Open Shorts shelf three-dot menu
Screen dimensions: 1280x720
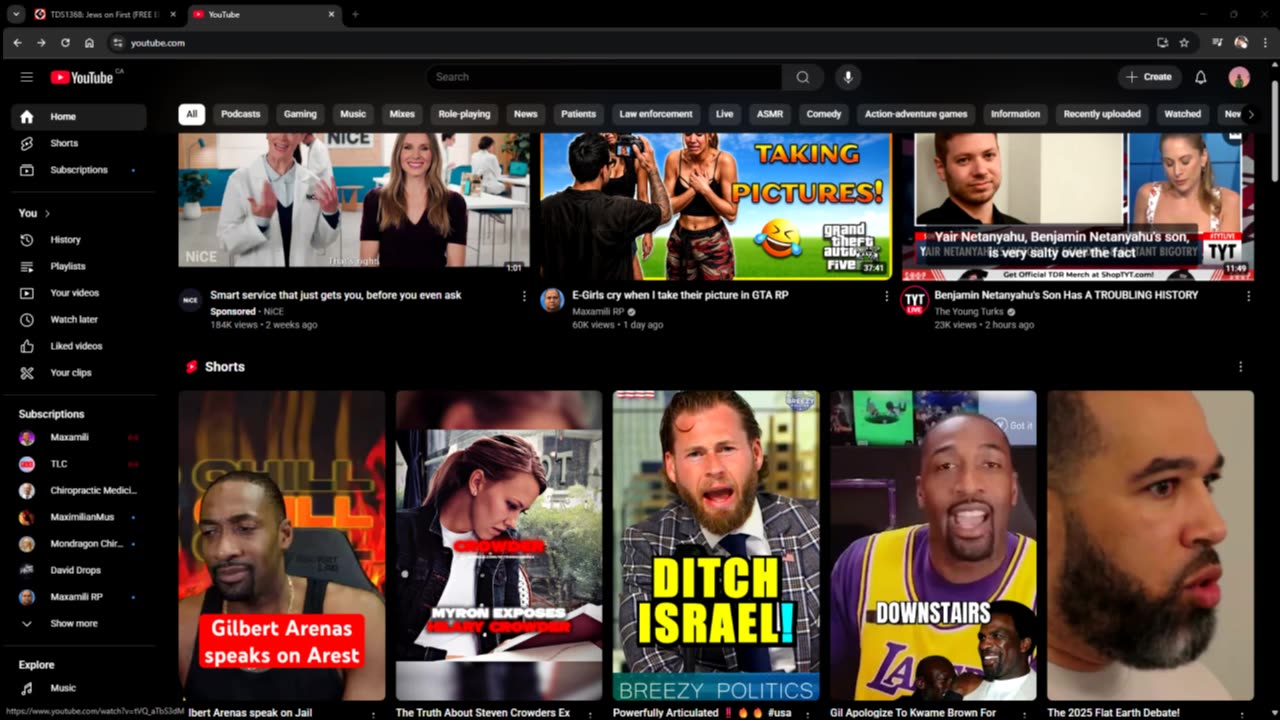tap(1241, 367)
